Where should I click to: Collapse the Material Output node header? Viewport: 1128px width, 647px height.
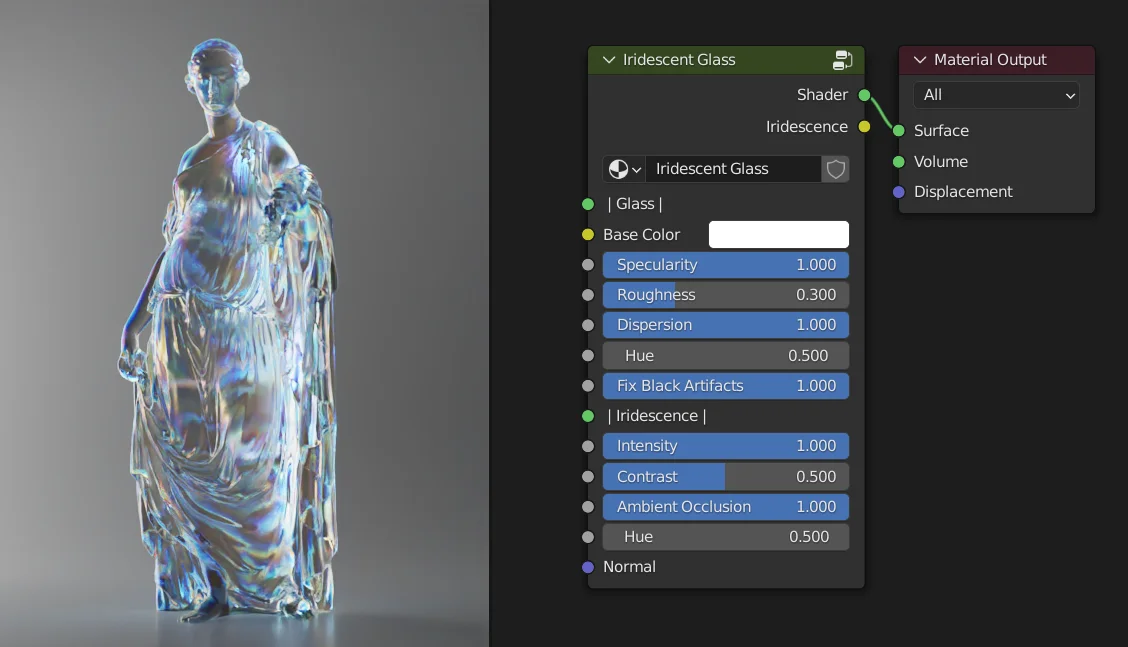point(919,60)
